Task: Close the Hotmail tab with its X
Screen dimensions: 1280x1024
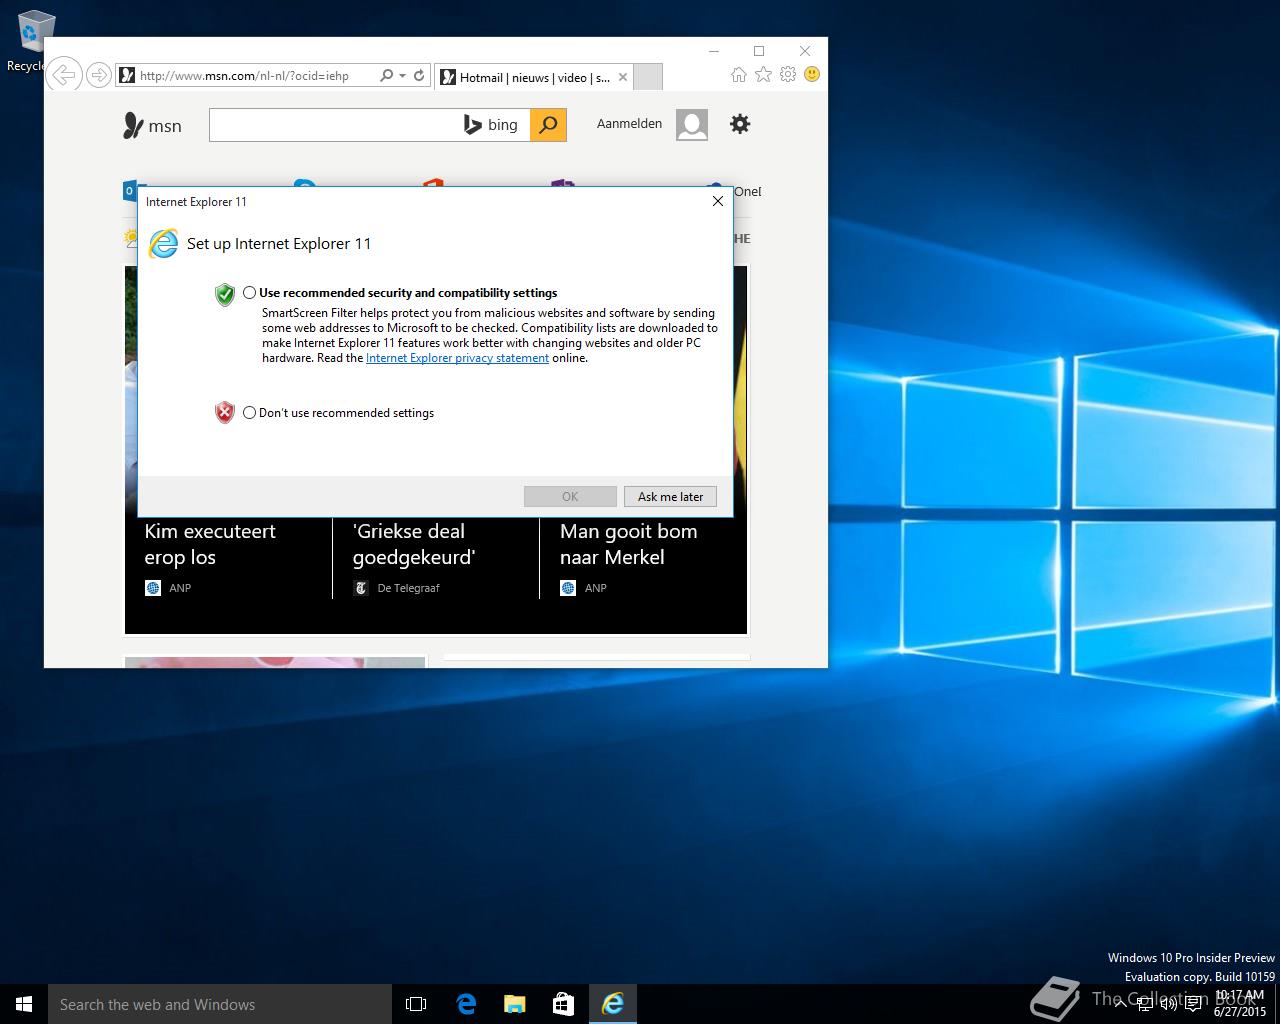Action: (623, 77)
